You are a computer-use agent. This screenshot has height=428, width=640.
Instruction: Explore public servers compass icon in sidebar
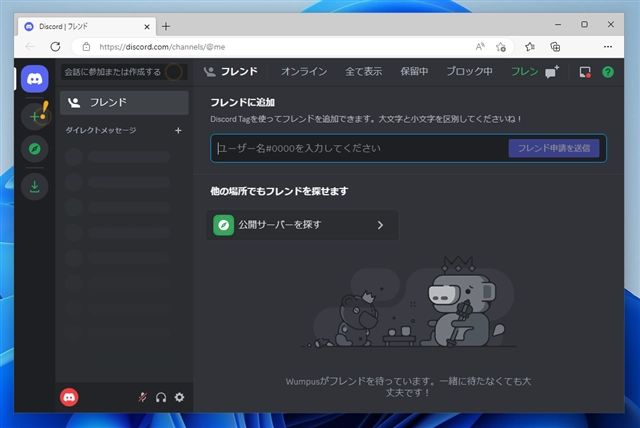click(x=35, y=149)
